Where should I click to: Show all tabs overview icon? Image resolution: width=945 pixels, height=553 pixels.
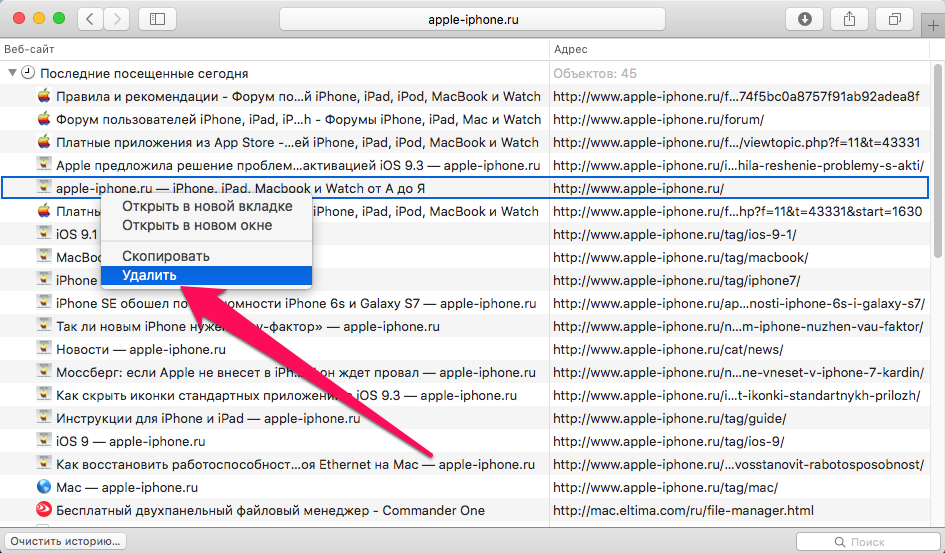(x=895, y=19)
